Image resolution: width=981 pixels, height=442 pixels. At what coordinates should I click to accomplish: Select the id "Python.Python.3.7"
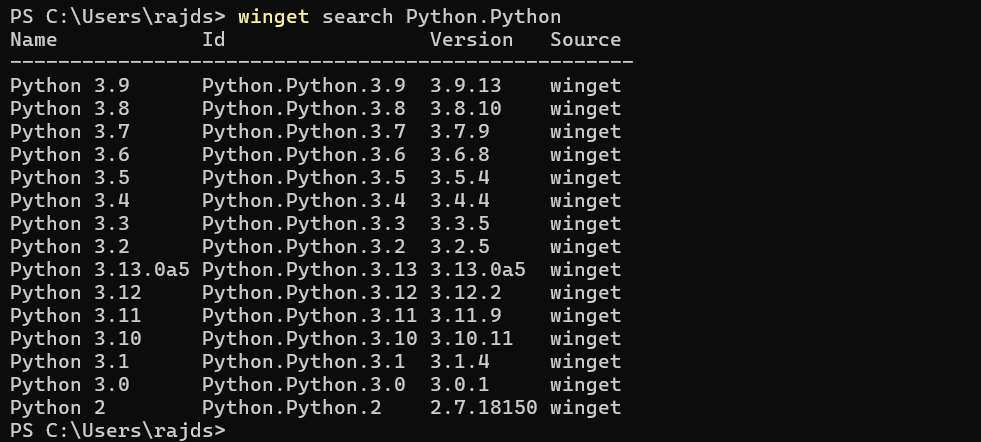(x=303, y=131)
